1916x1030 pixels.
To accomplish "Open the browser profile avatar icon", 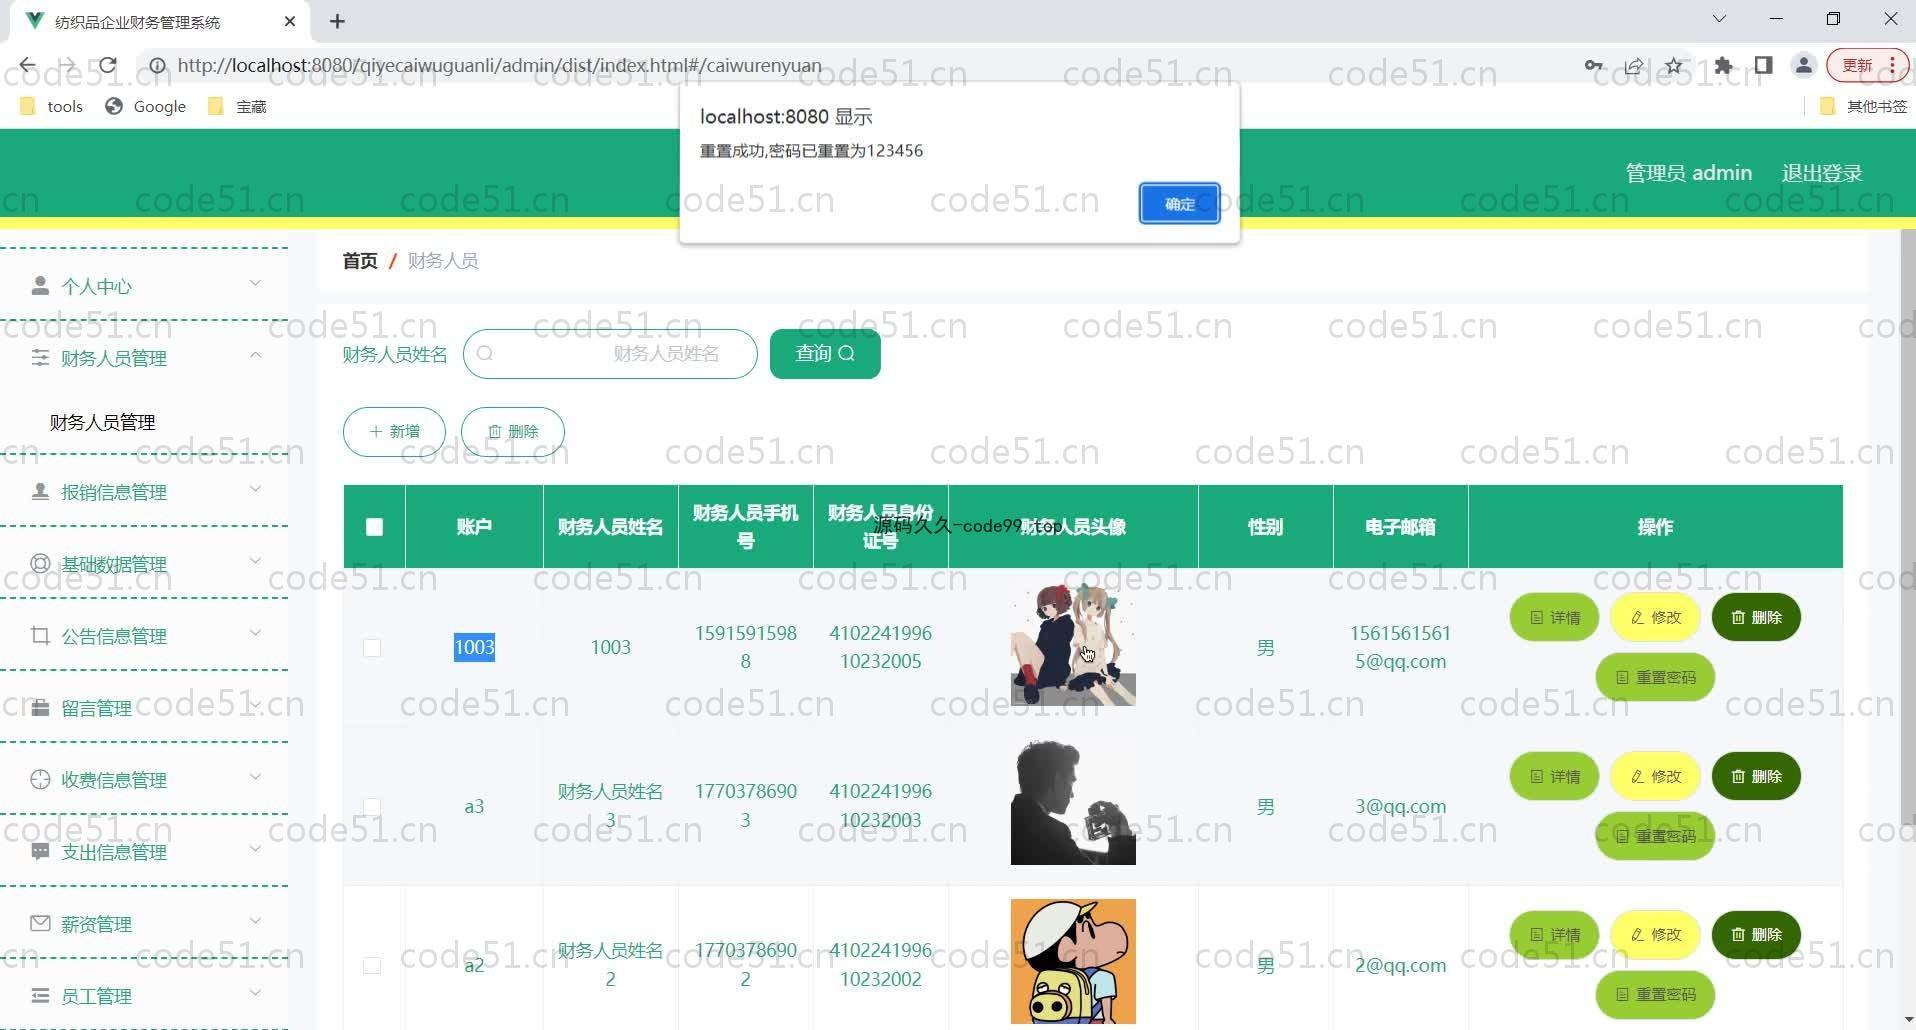I will pos(1803,66).
